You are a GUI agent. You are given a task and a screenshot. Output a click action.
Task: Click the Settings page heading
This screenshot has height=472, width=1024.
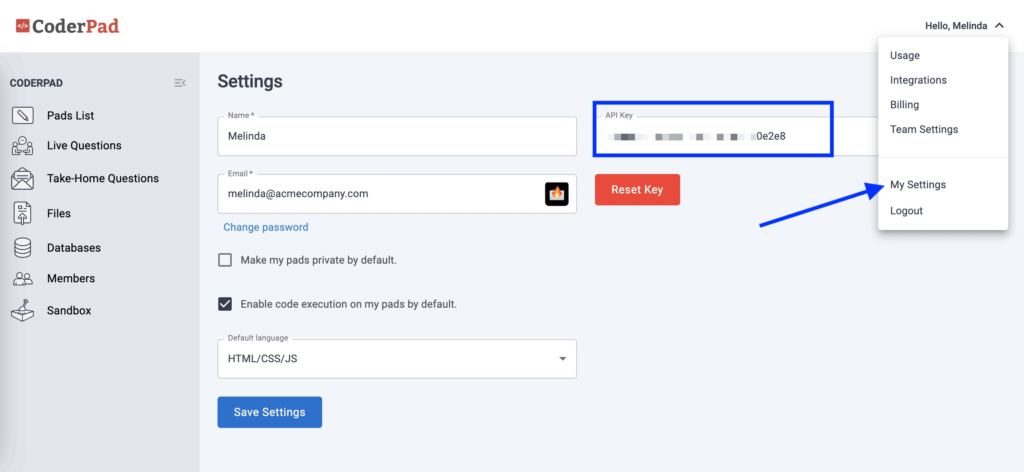click(250, 82)
